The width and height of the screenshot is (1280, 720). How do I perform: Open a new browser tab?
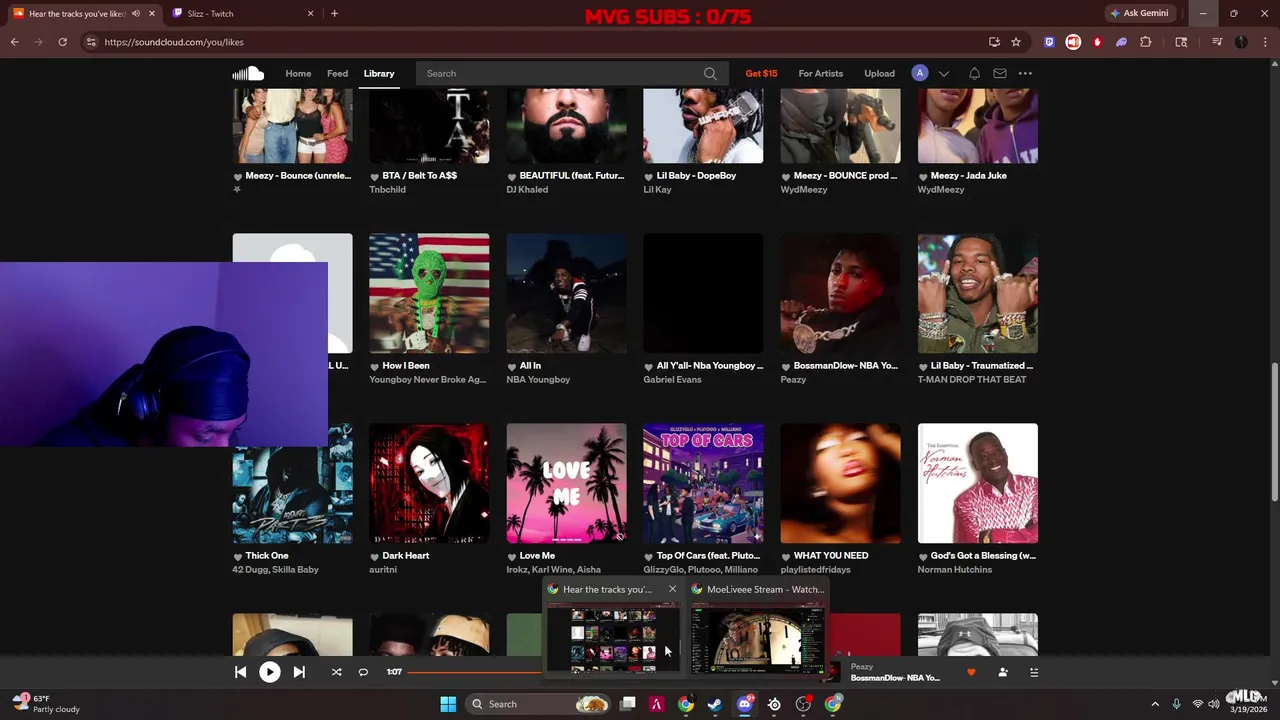pos(334,13)
